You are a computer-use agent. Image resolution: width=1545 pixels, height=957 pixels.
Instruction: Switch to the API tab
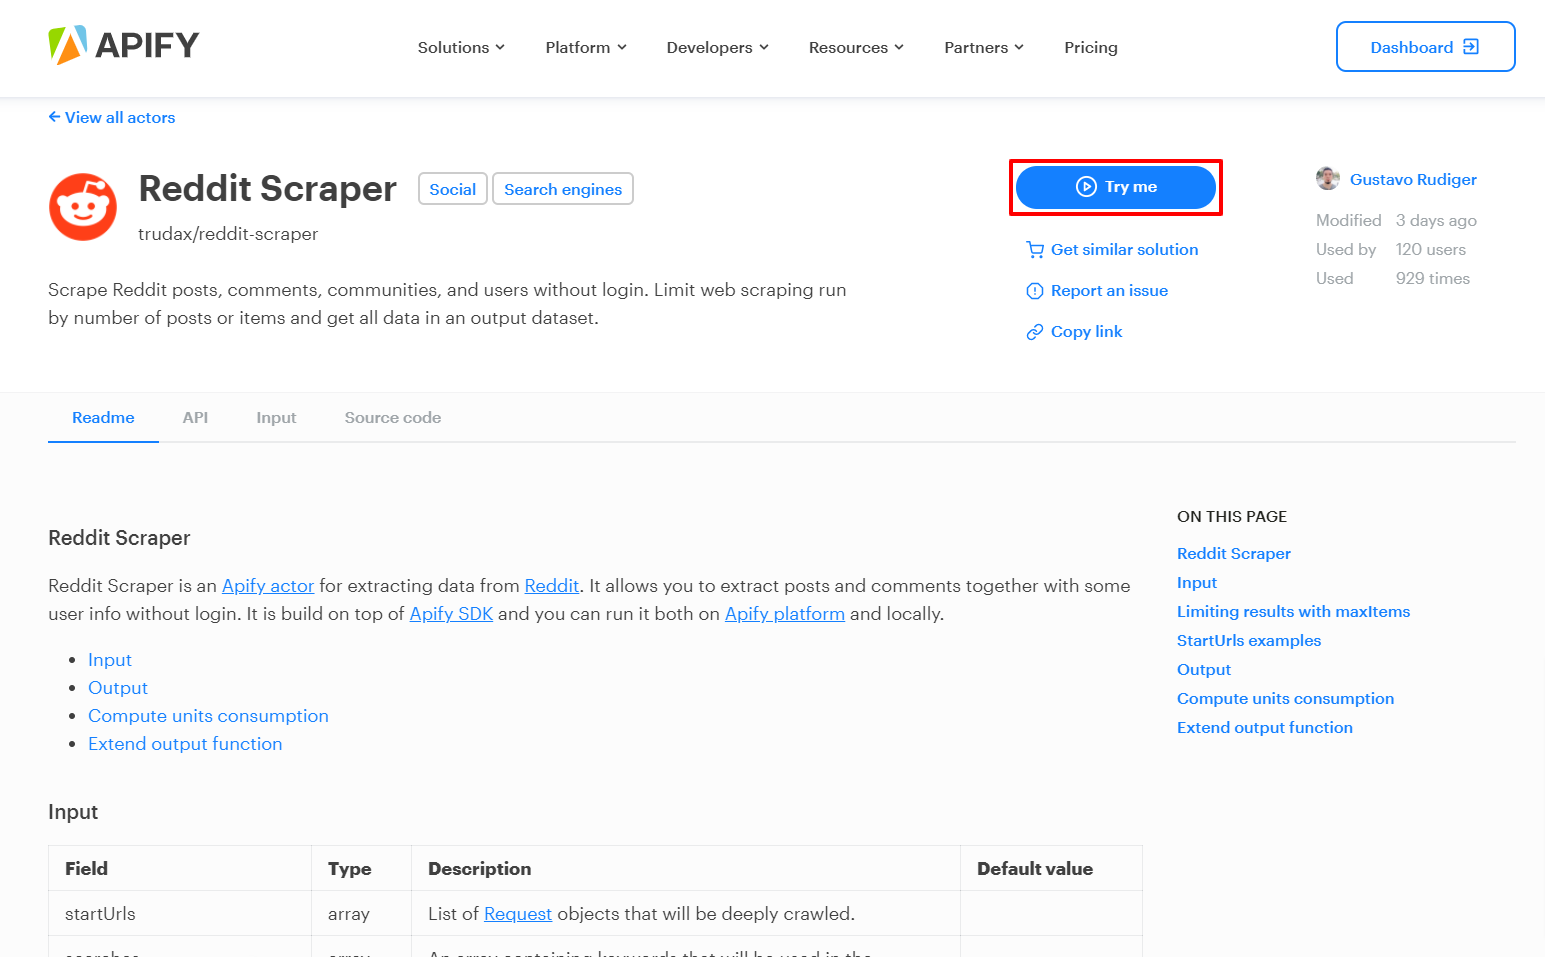[x=195, y=418]
